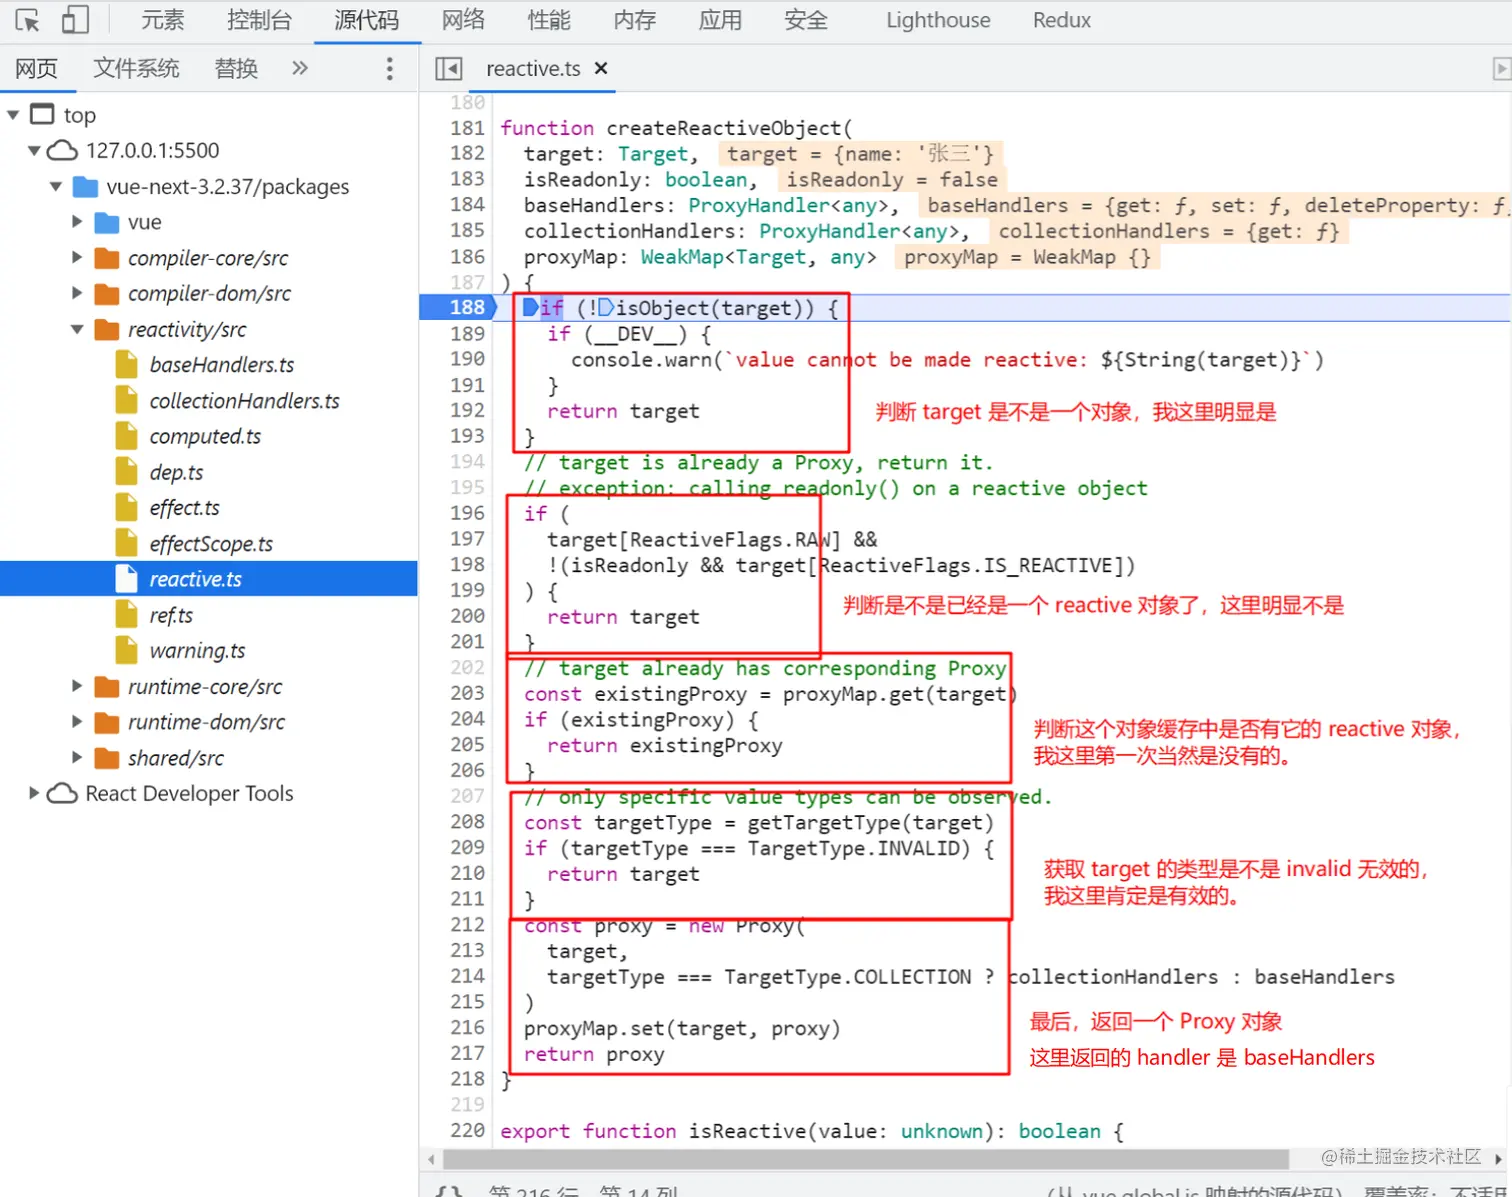1512x1197 pixels.
Task: Select the 网页 navigator tab
Action: click(36, 68)
